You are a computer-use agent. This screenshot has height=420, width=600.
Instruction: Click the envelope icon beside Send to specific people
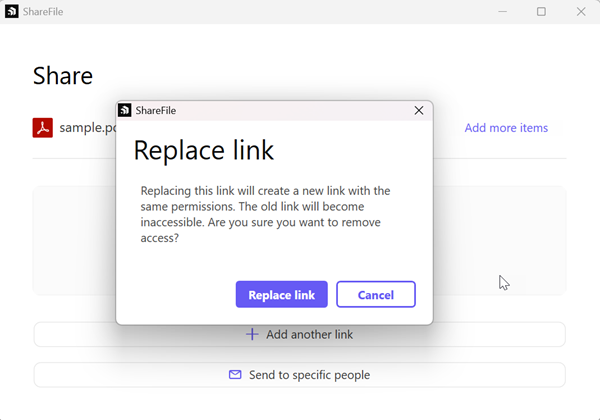tap(235, 375)
